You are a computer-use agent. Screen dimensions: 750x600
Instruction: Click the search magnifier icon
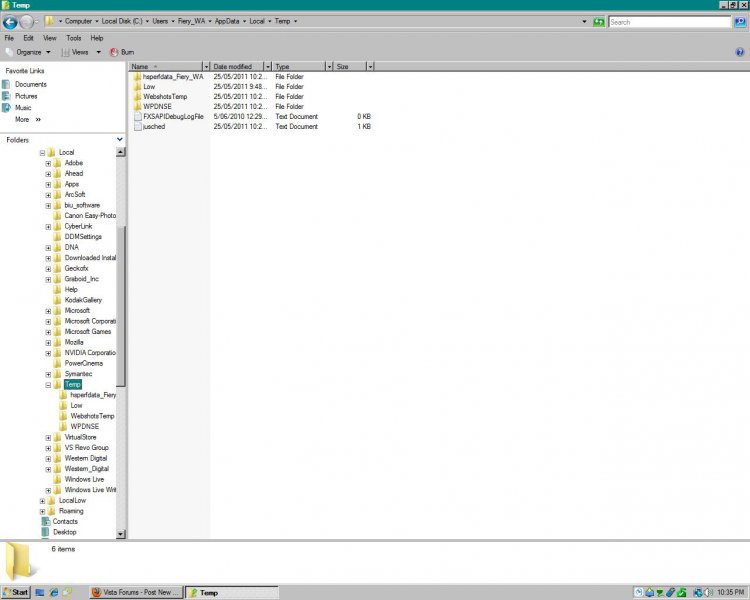click(739, 22)
